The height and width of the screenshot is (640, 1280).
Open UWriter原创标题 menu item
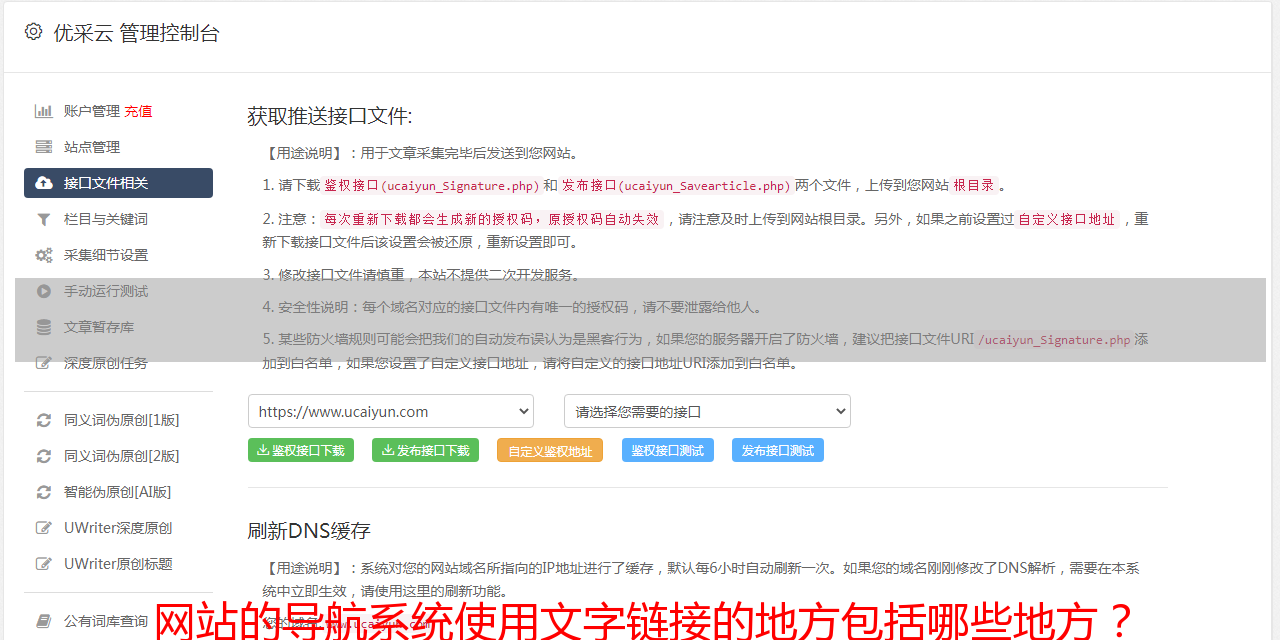[118, 564]
